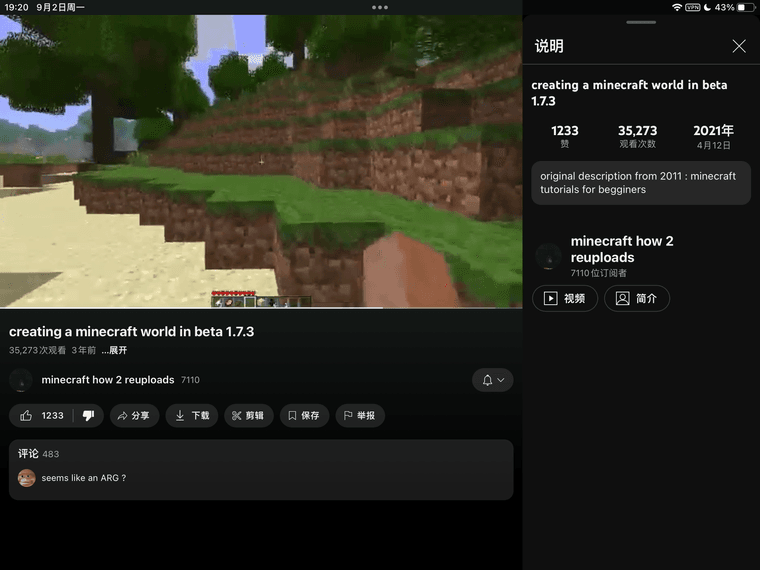The width and height of the screenshot is (760, 570).
Task: Close the 说明 description panel
Action: pos(739,46)
